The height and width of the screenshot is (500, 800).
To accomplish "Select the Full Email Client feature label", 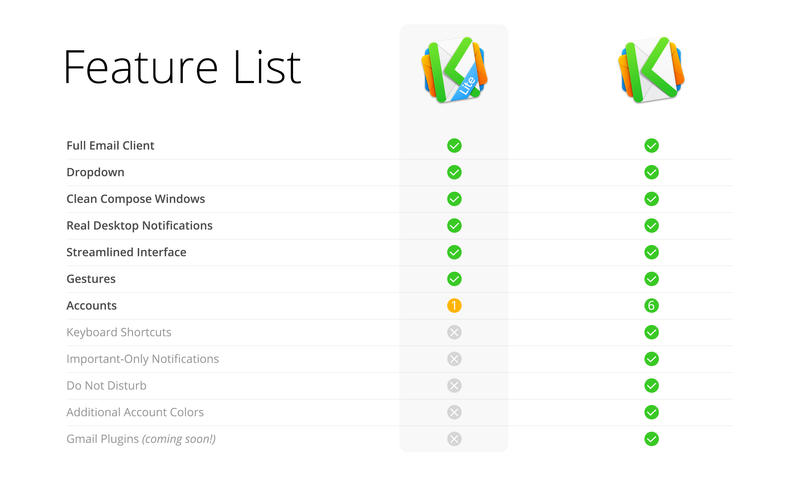I will click(110, 146).
